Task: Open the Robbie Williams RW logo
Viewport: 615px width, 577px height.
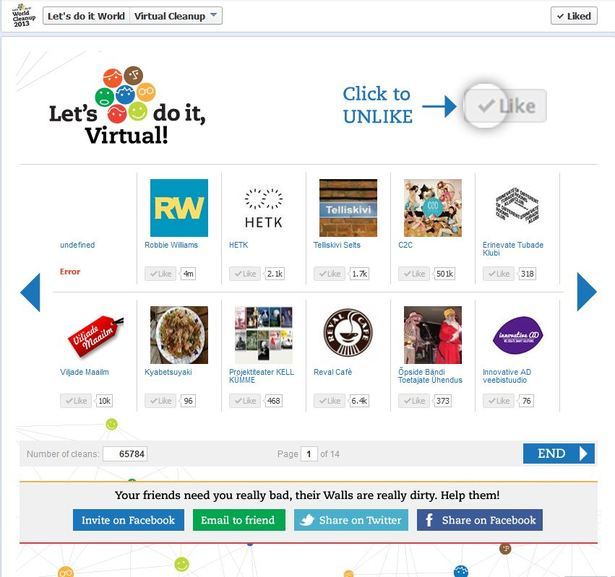Action: (x=179, y=208)
